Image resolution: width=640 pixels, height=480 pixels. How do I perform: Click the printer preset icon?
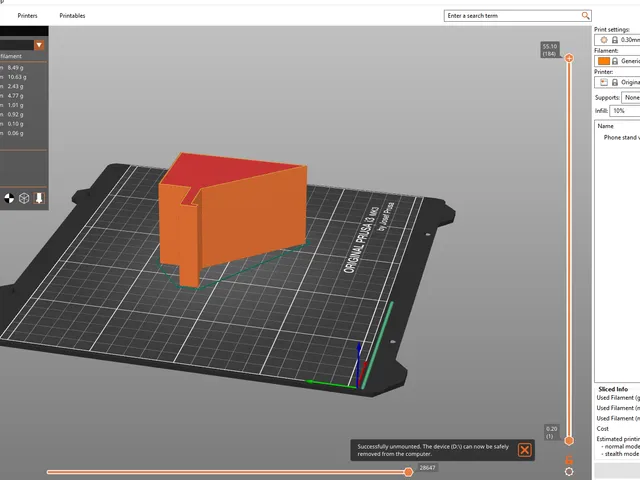(x=604, y=82)
